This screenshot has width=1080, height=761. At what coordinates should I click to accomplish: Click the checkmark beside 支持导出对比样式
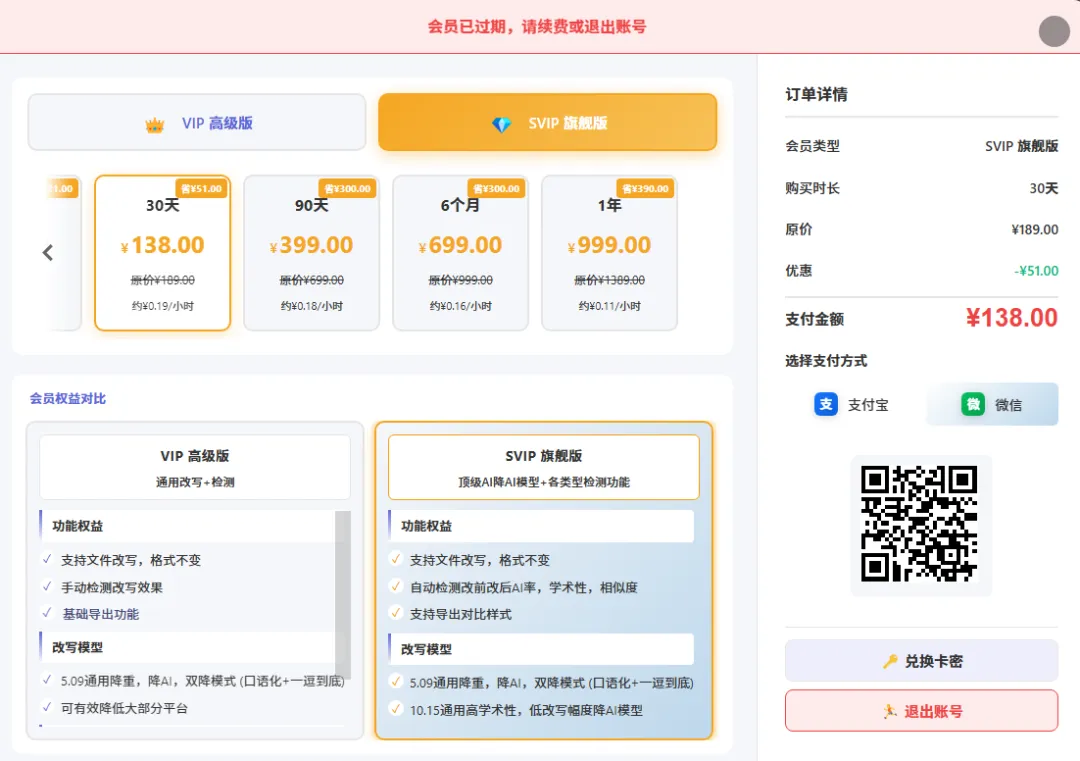[396, 612]
